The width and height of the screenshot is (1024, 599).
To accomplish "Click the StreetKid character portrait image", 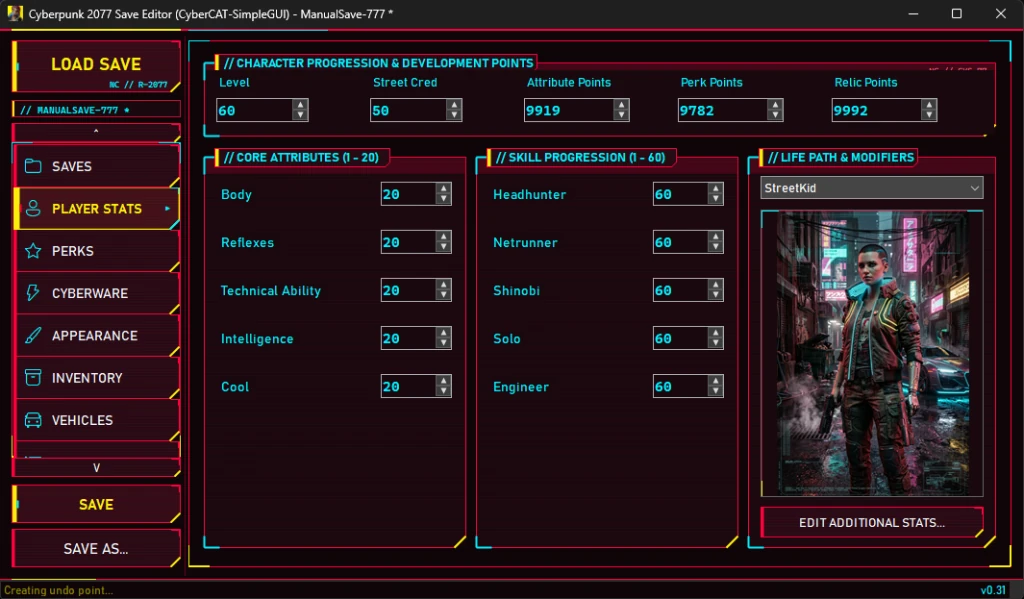I will [x=872, y=353].
